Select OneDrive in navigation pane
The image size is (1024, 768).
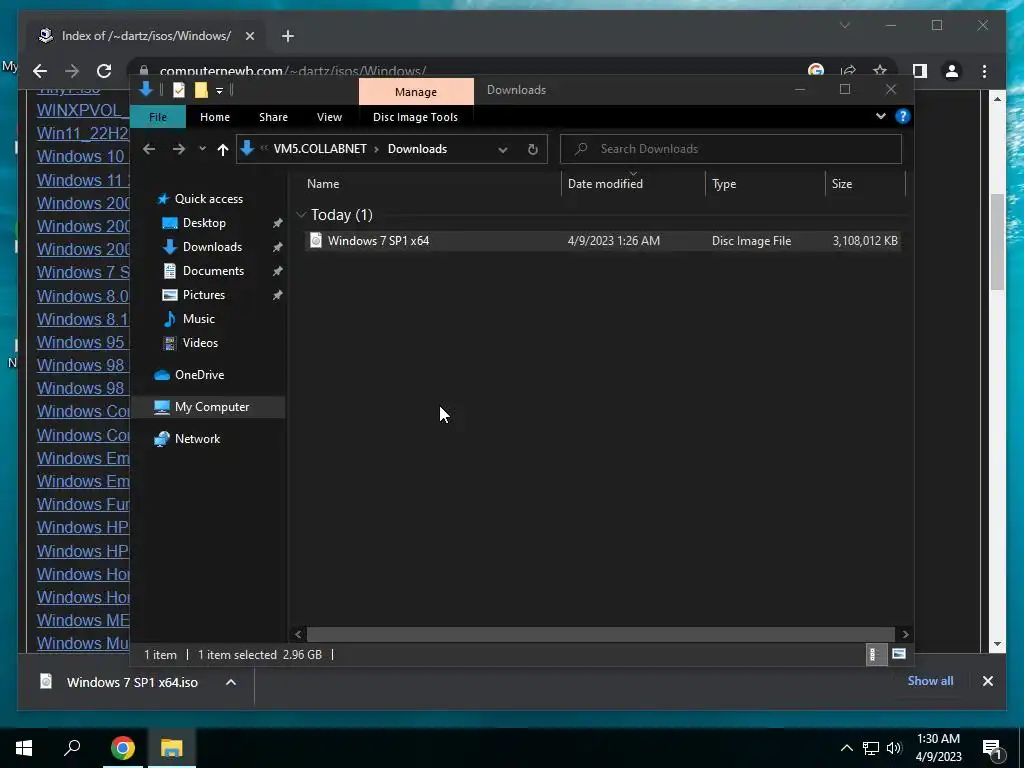coord(199,375)
